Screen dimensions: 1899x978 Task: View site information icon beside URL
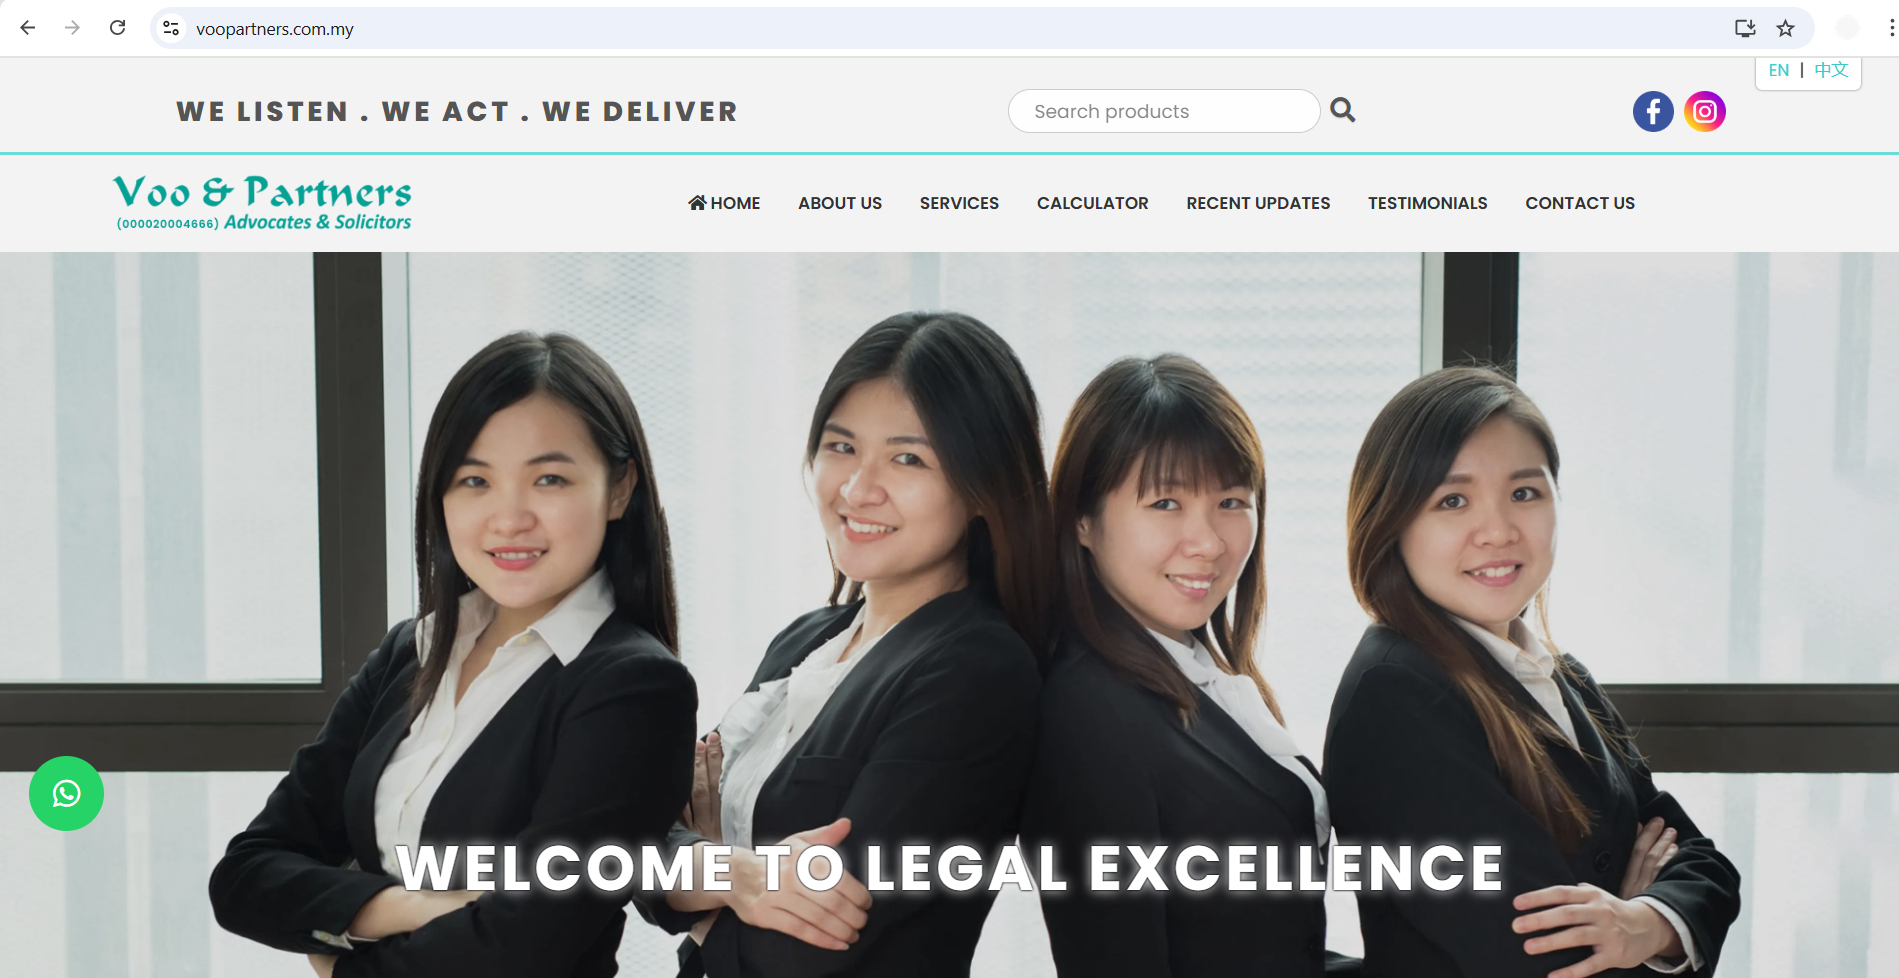tap(171, 28)
